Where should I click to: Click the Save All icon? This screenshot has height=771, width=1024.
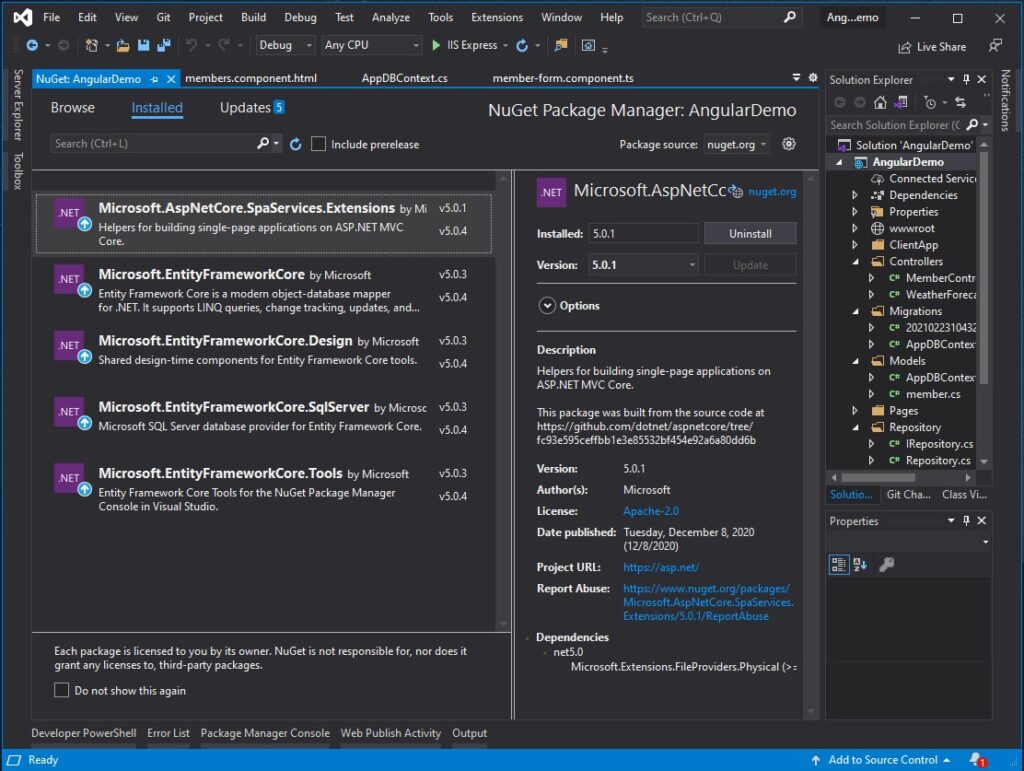(163, 45)
